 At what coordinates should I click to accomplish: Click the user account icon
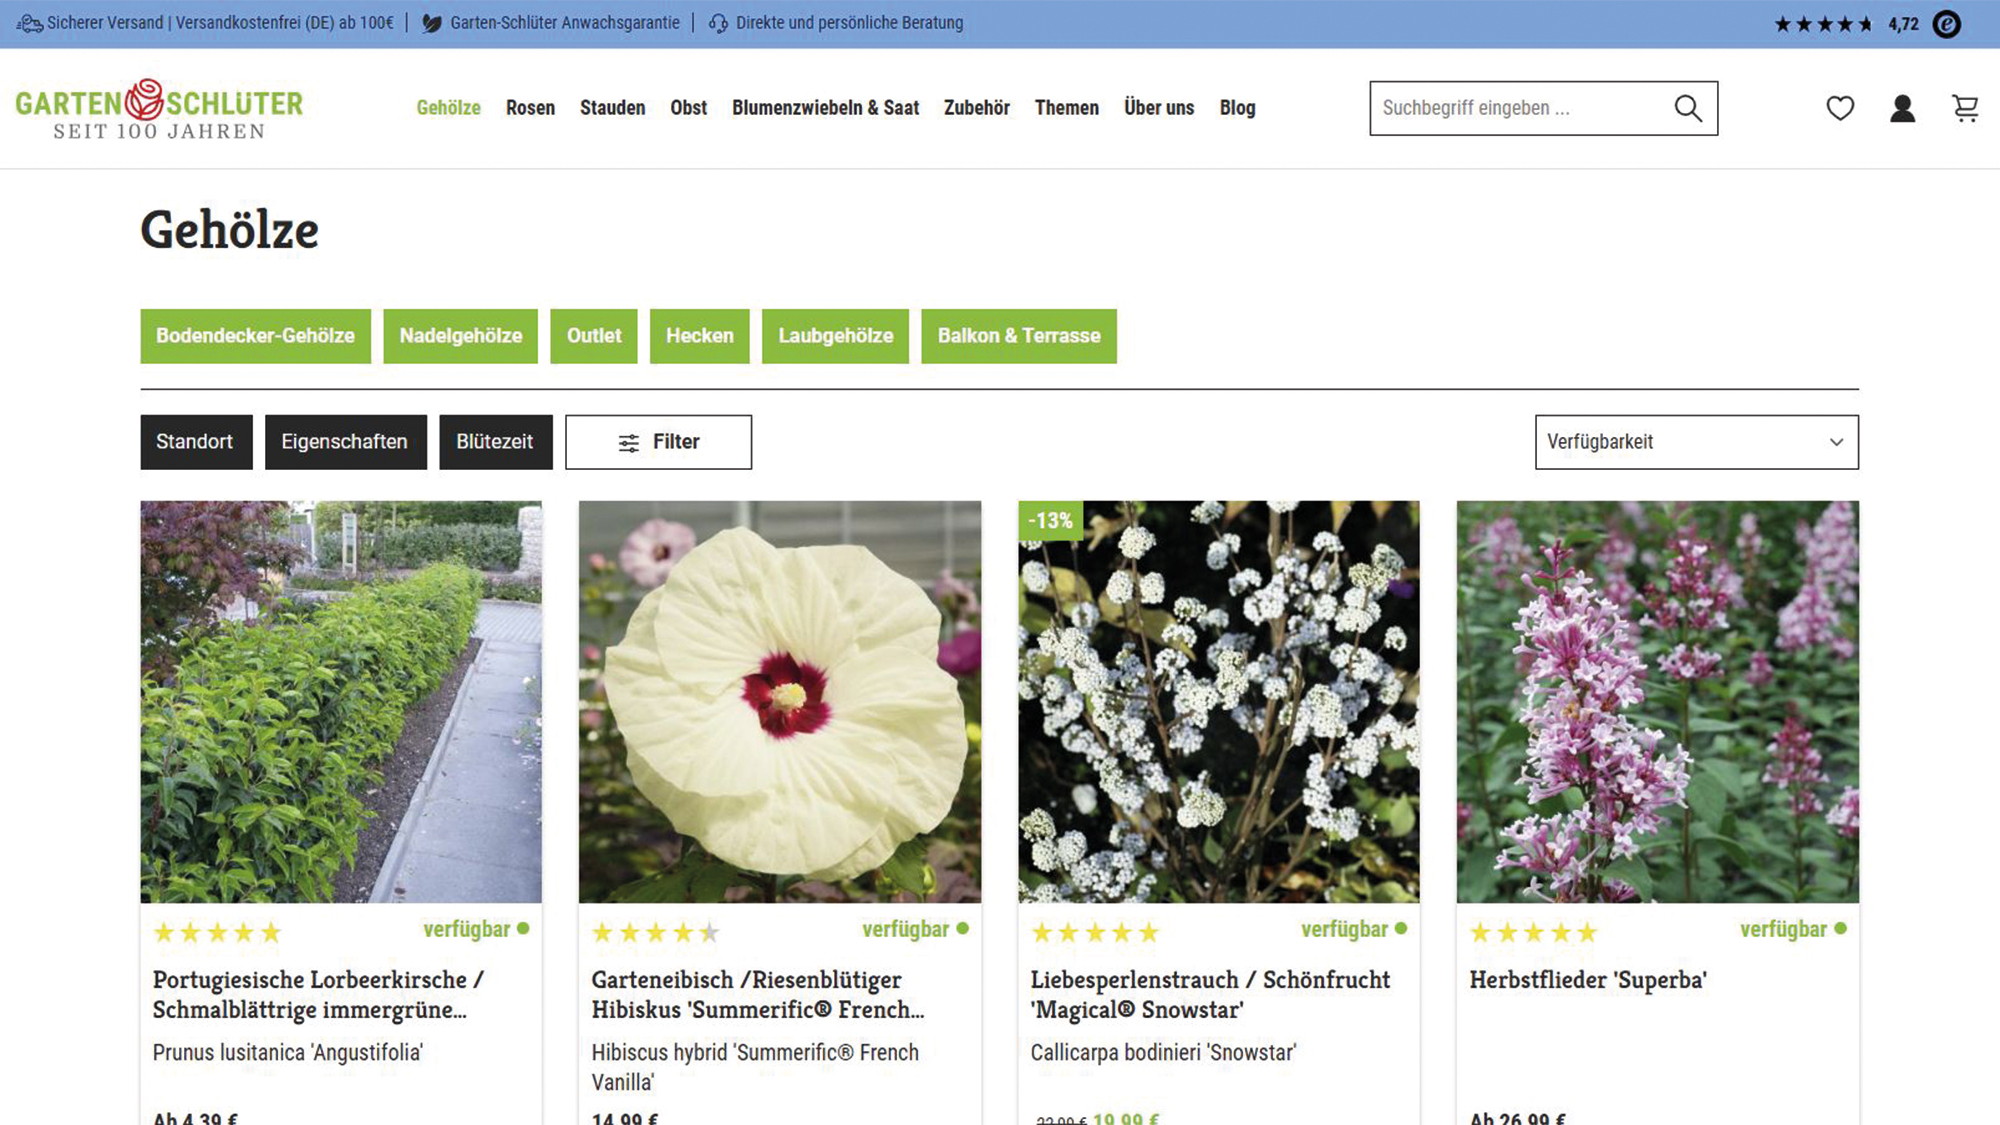[1902, 108]
